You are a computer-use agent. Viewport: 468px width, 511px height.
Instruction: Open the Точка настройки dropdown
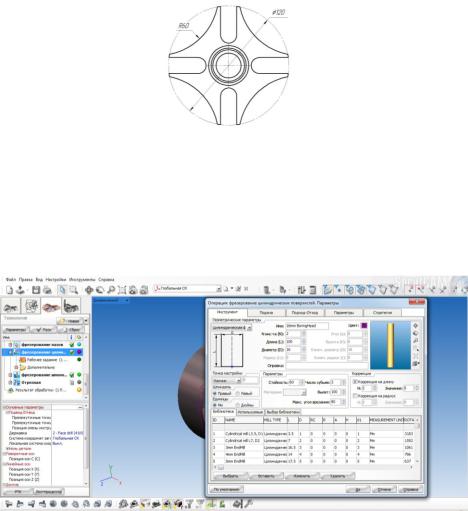(238, 381)
